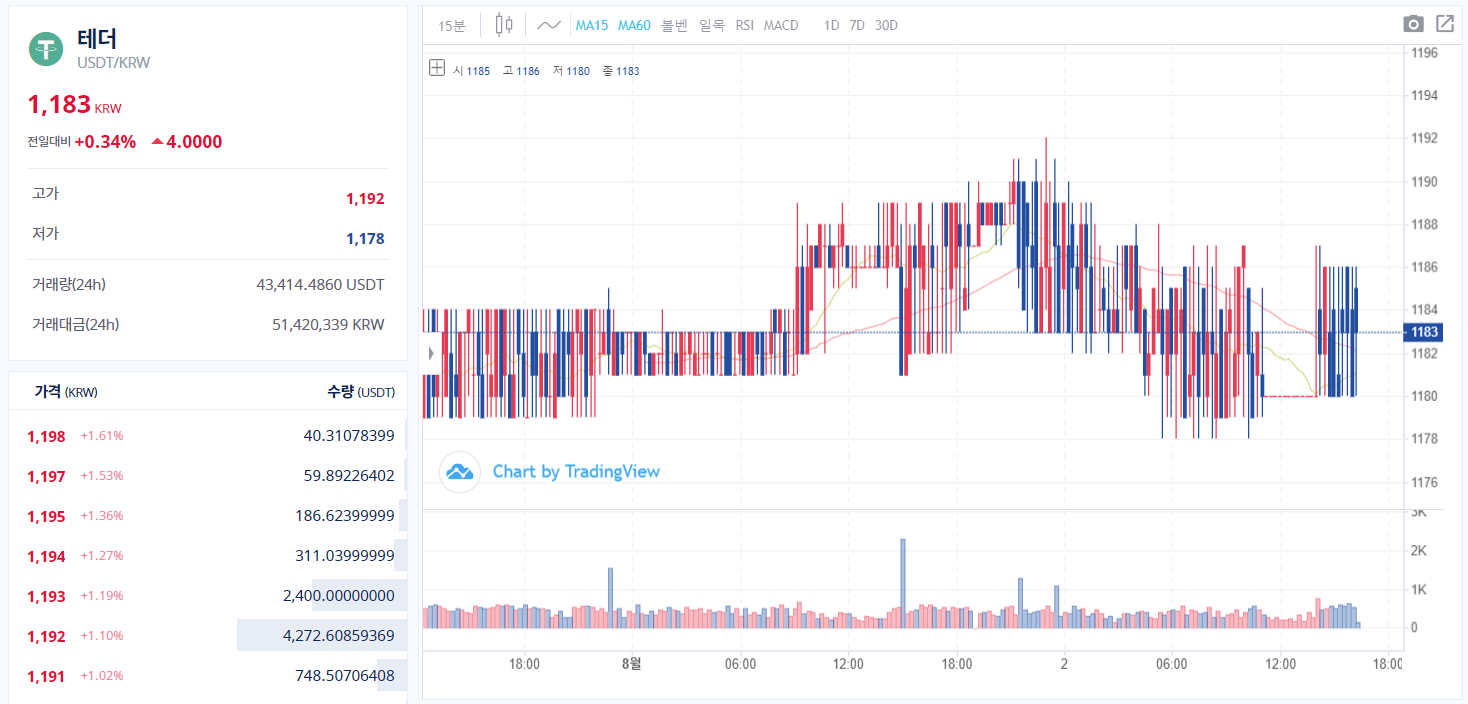
Task: Click the 1183 price label on axis
Action: [x=1423, y=331]
